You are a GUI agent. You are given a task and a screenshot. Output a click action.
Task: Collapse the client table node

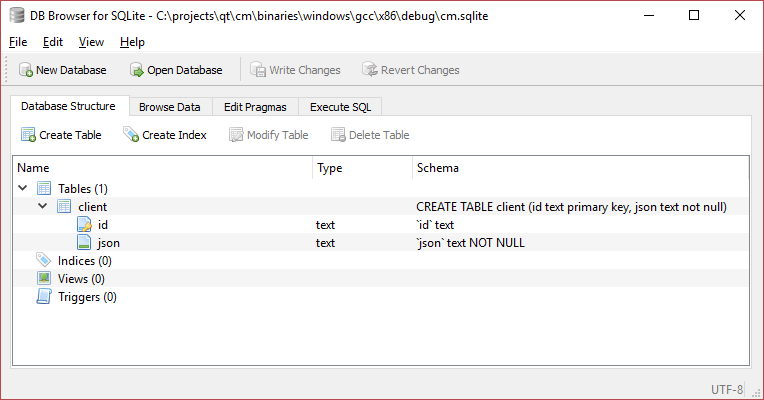point(42,207)
